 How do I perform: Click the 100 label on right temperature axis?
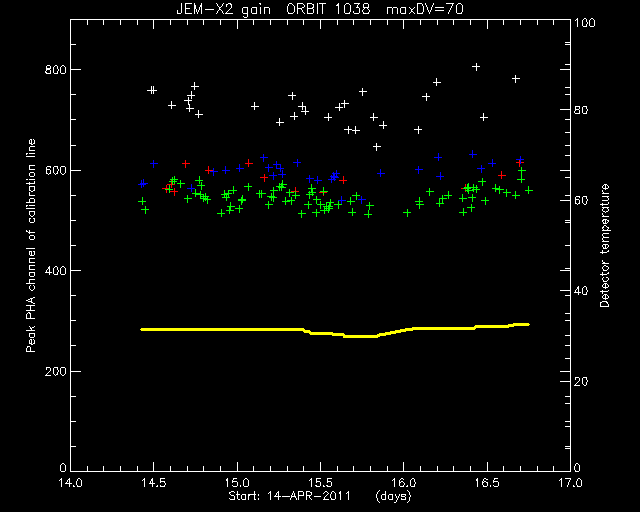(585, 23)
